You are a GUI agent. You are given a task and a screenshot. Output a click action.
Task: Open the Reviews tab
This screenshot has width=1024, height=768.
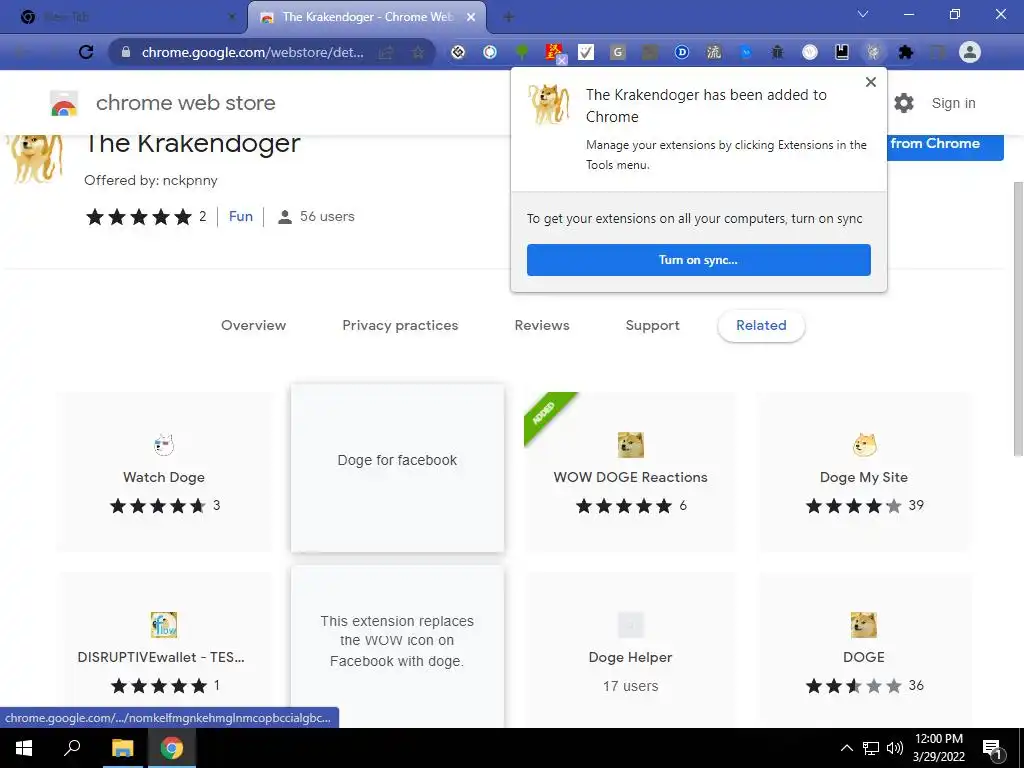click(542, 325)
